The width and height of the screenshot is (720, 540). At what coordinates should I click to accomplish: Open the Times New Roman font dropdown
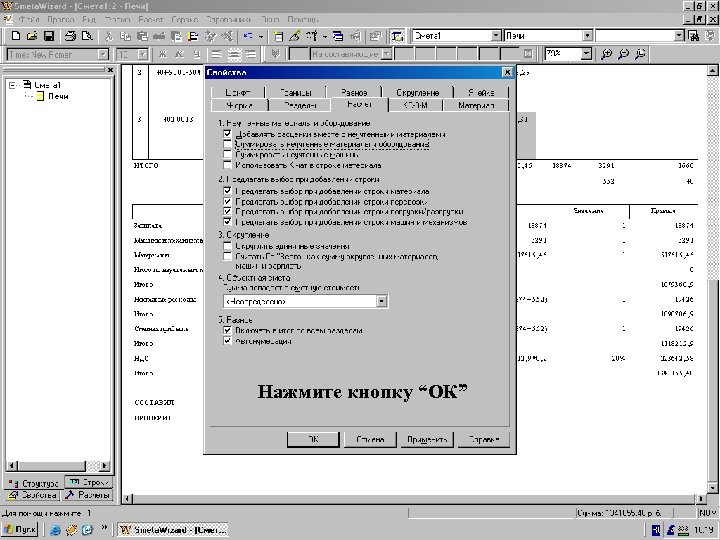pyautogui.click(x=103, y=54)
